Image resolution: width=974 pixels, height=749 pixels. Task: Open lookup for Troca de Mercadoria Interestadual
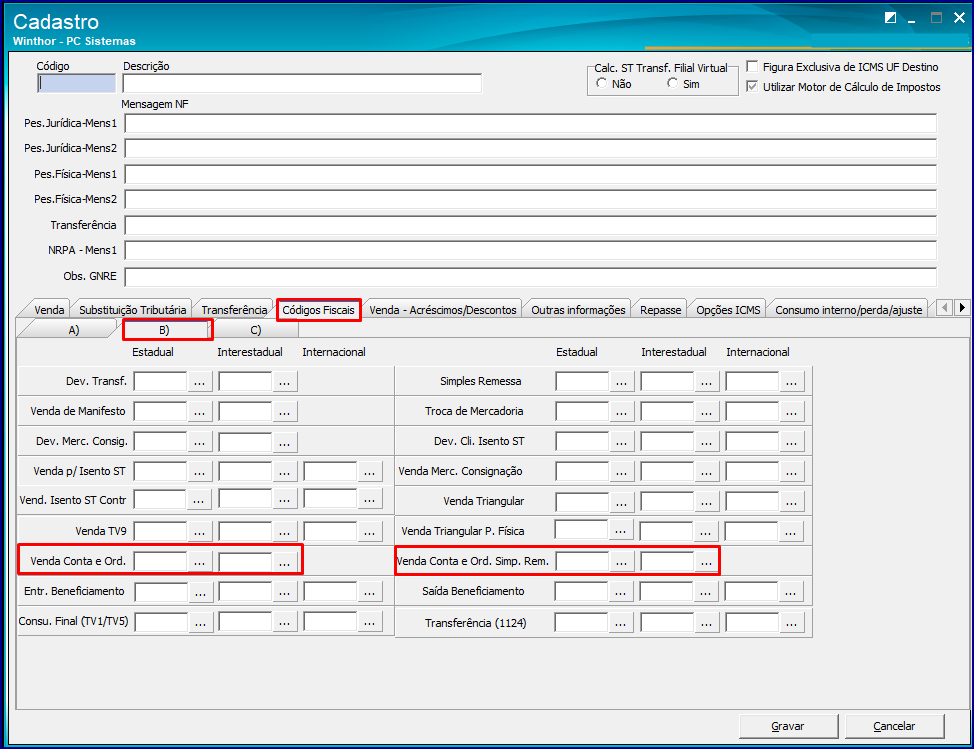pos(706,412)
